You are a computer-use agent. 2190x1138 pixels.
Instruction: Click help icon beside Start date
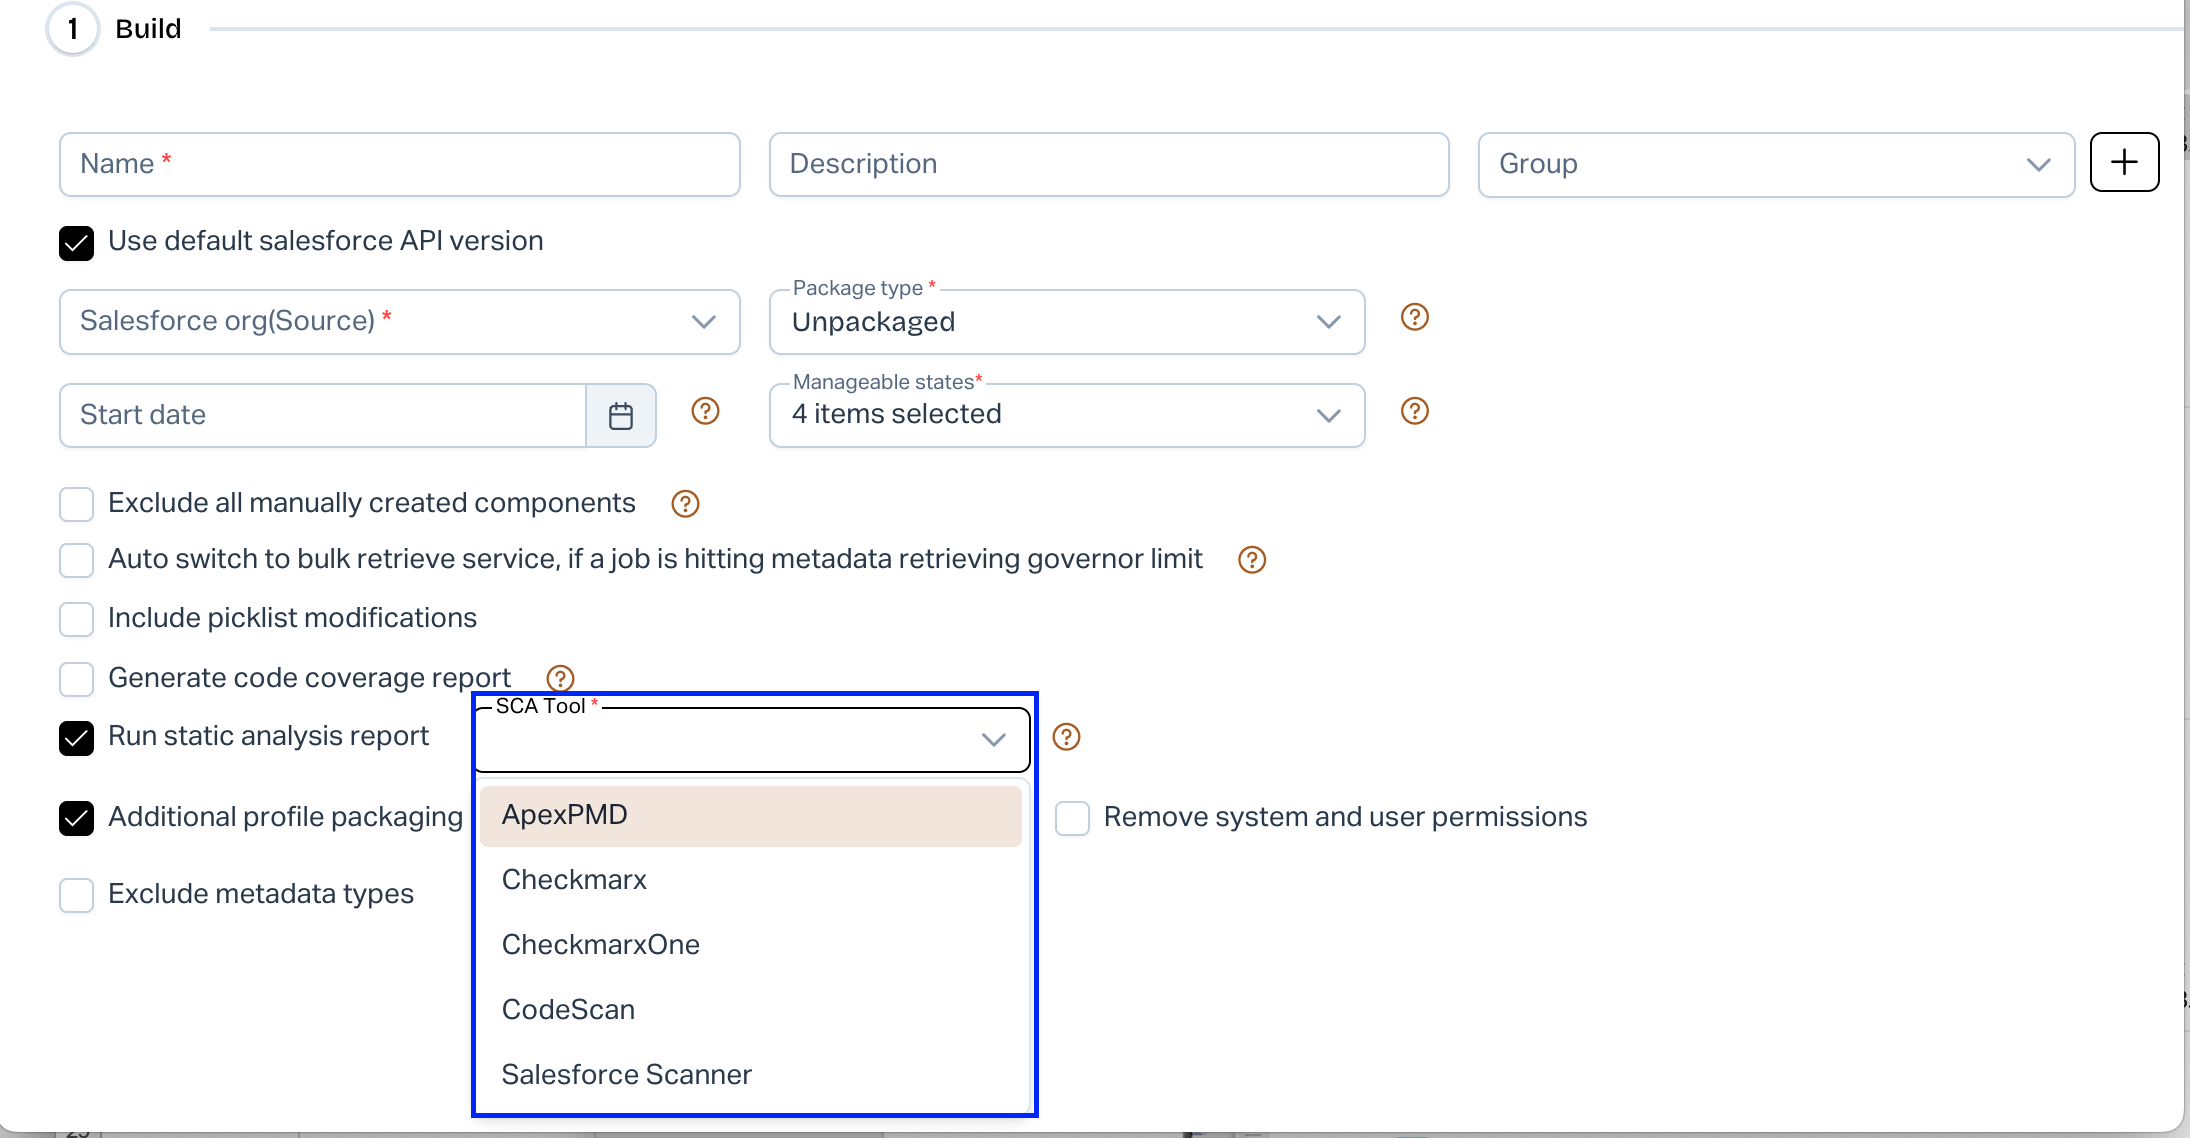coord(705,411)
